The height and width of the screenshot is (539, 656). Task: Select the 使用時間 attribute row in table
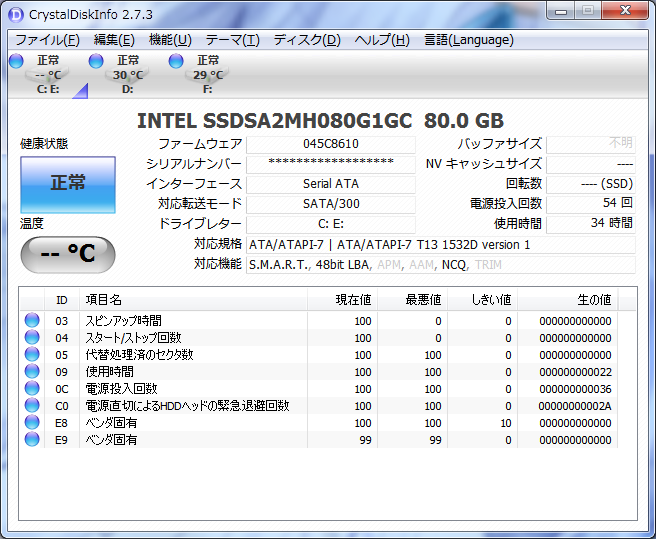[x=319, y=372]
